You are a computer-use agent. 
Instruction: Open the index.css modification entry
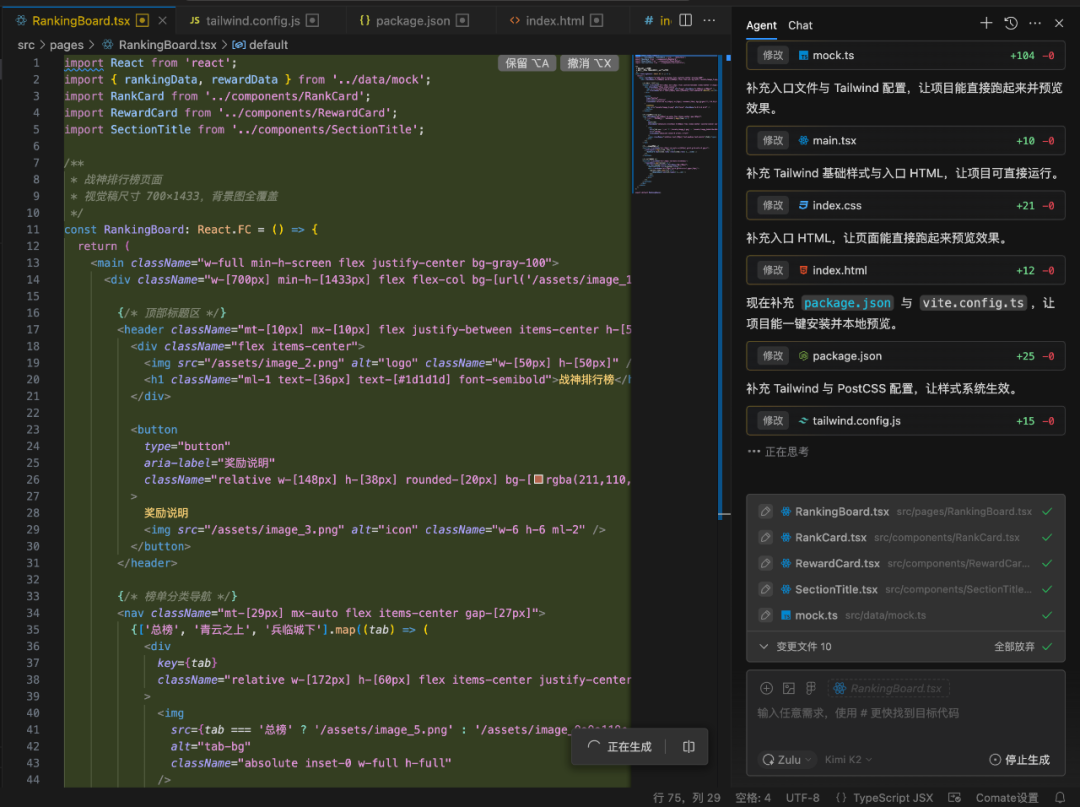[905, 205]
